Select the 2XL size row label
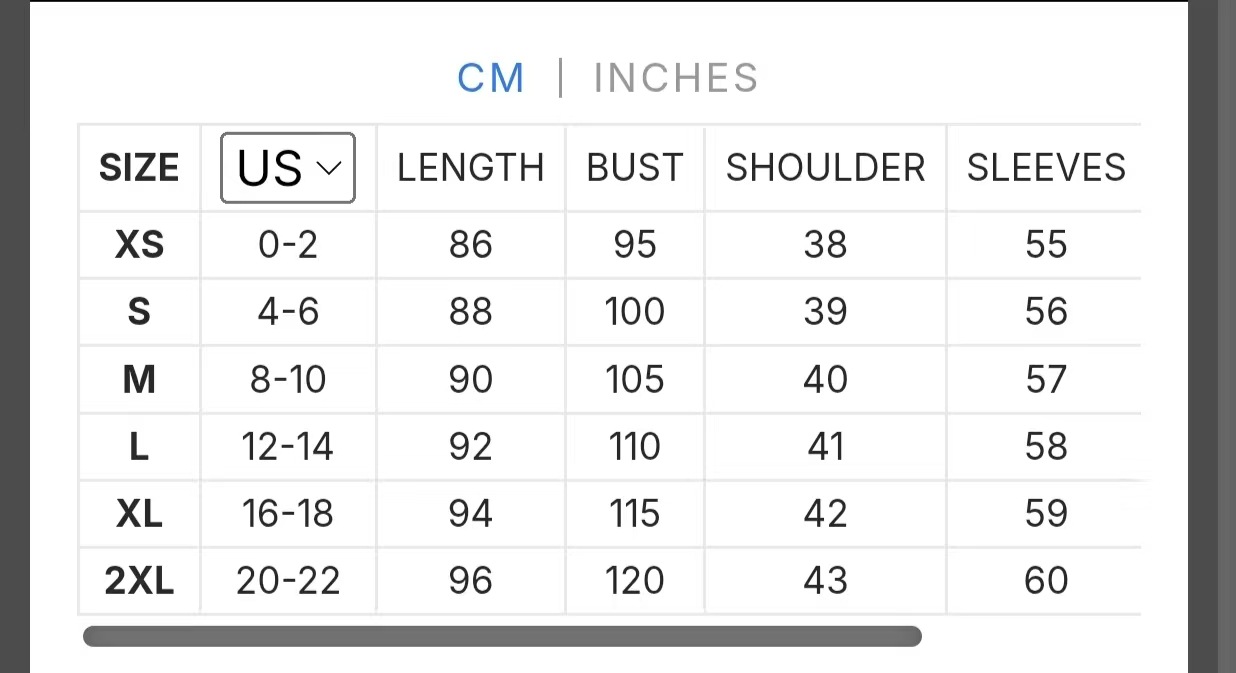Viewport: 1236px width, 673px height. coord(139,580)
